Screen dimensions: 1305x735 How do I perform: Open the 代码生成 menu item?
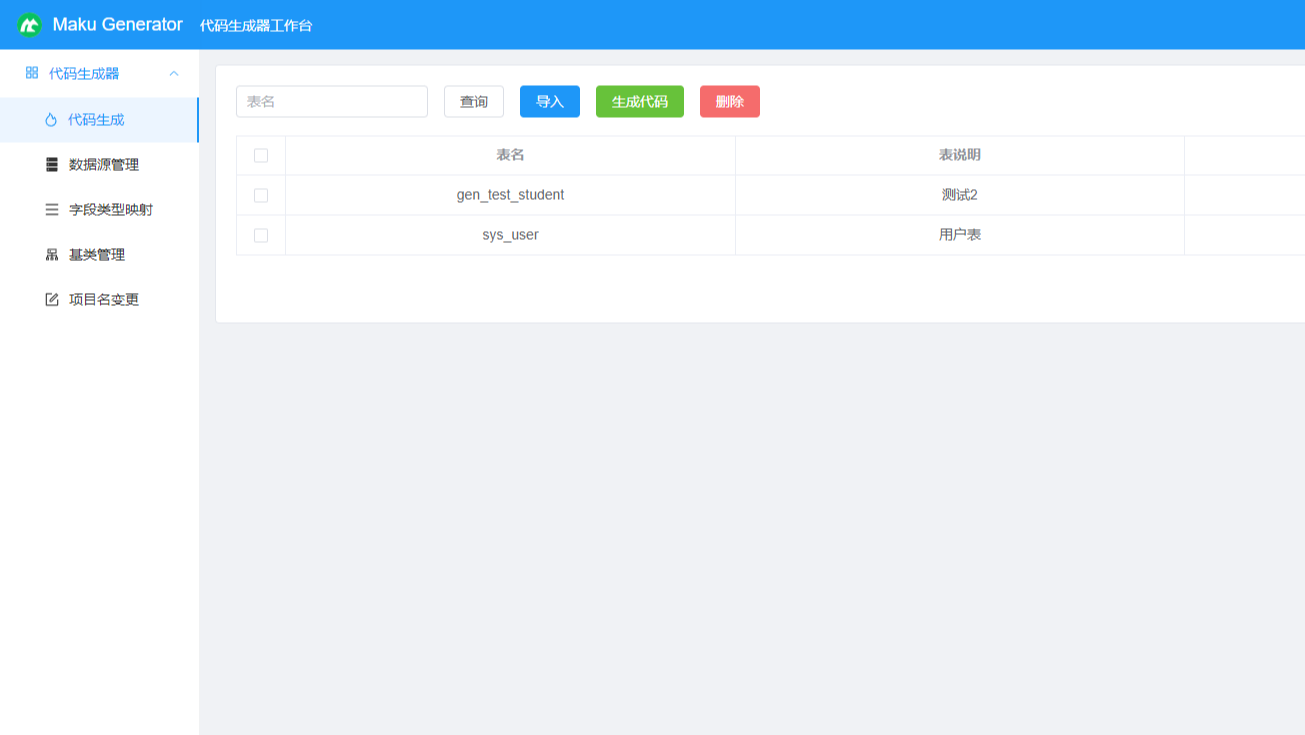coord(99,120)
